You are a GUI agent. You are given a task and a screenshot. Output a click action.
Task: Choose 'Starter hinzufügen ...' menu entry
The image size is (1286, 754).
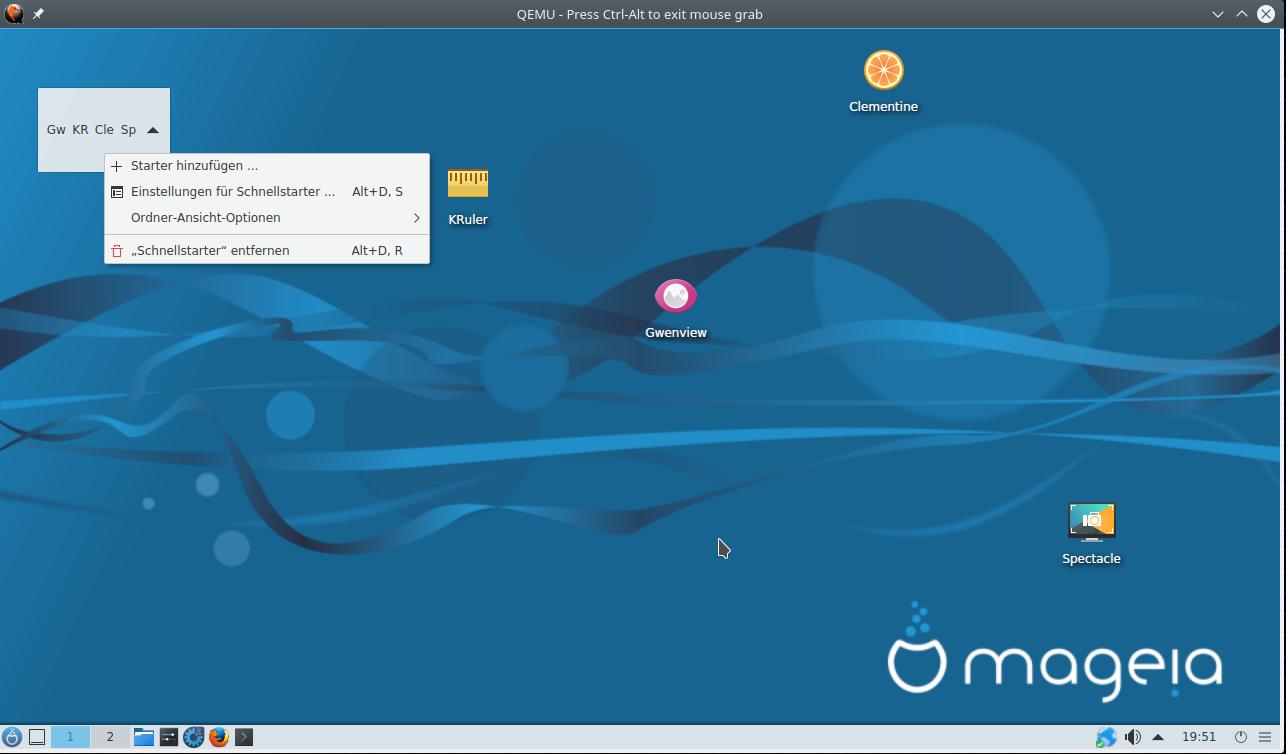[x=267, y=165]
